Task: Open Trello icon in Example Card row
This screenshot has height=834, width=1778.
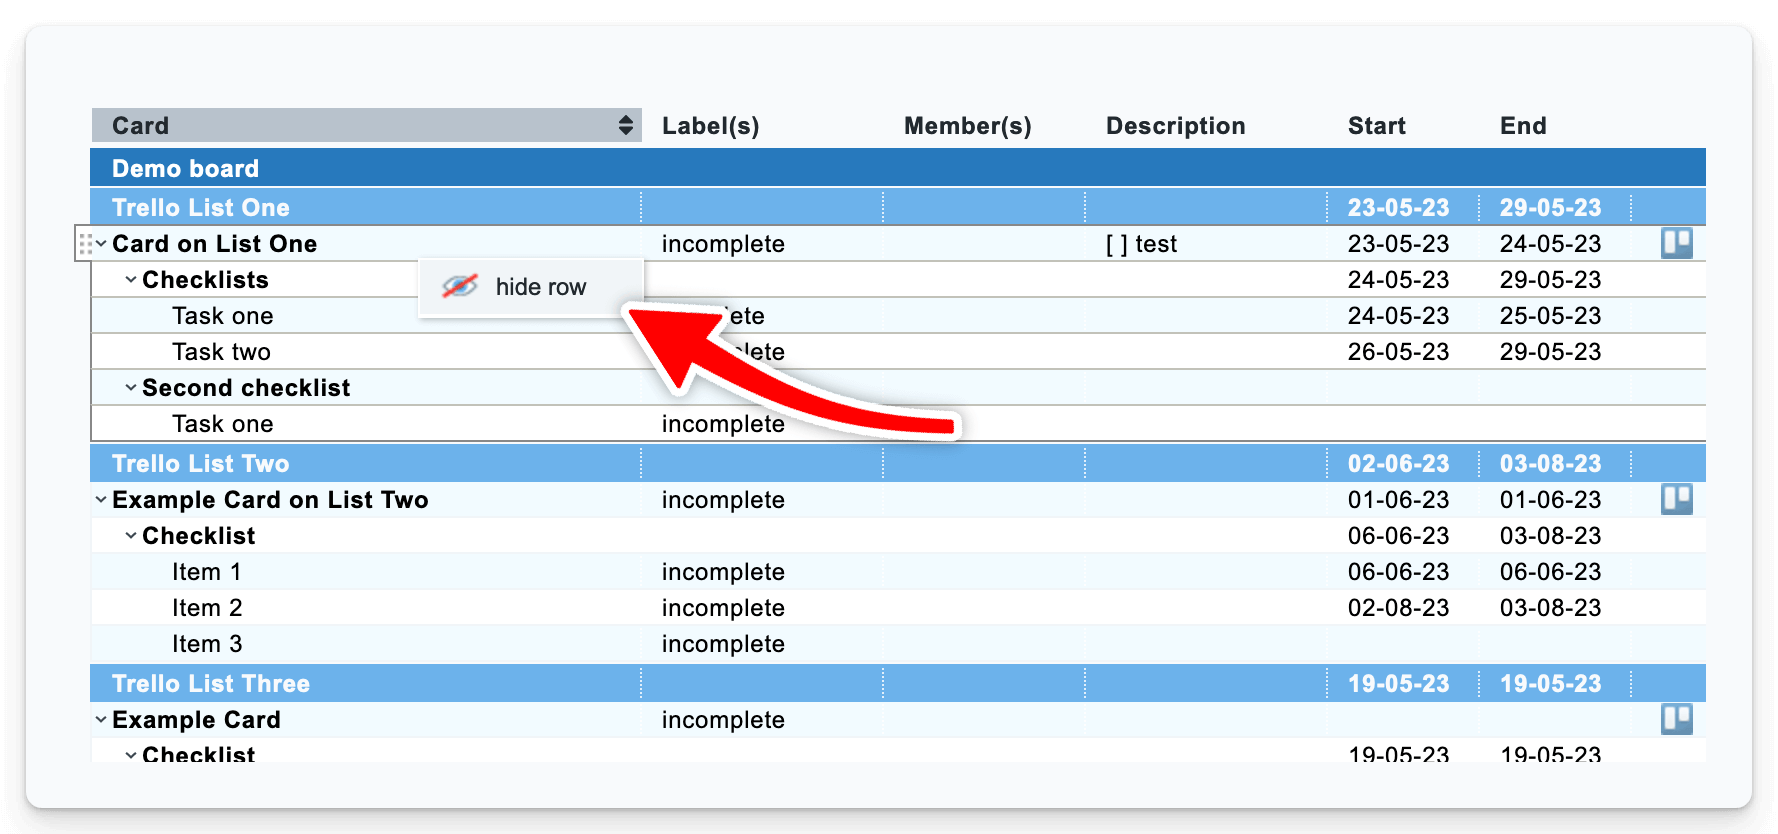Action: (1677, 719)
